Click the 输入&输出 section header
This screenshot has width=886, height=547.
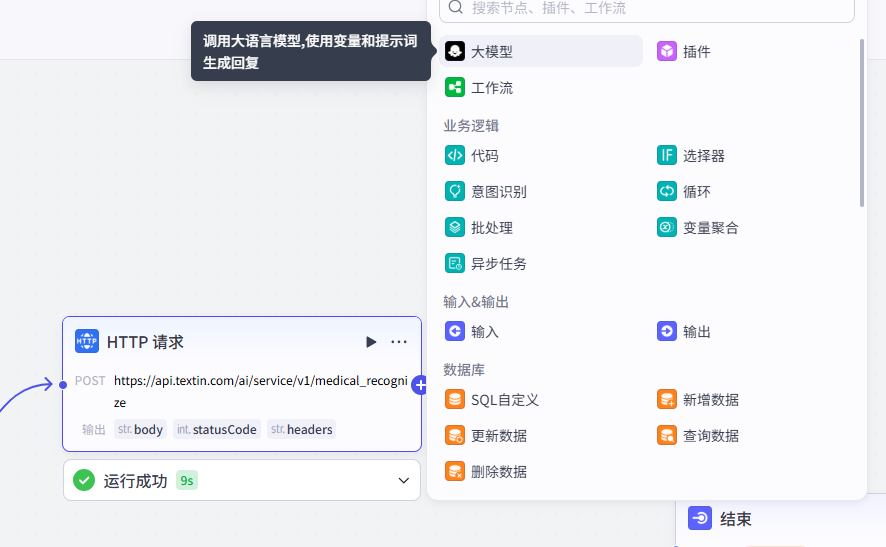click(476, 302)
